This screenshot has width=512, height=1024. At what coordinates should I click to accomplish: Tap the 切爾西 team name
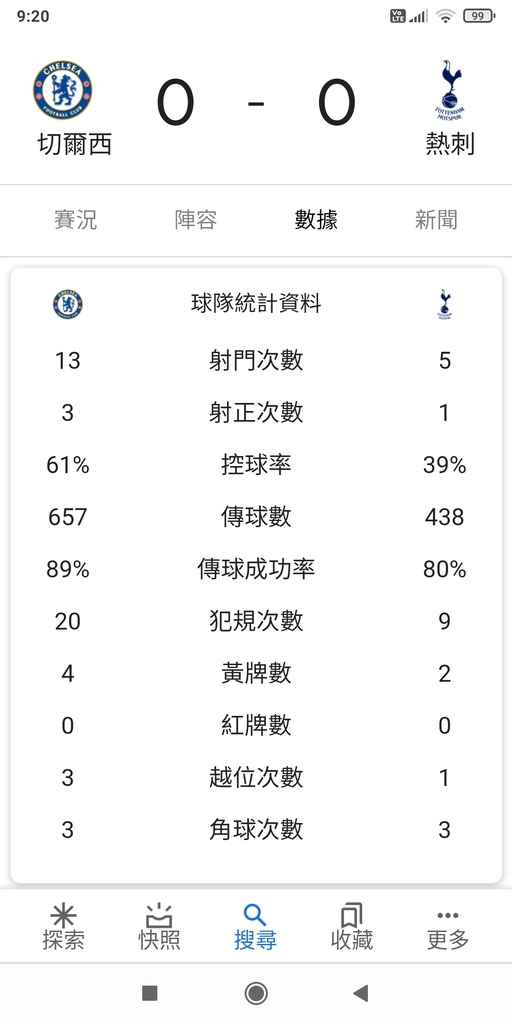74,144
